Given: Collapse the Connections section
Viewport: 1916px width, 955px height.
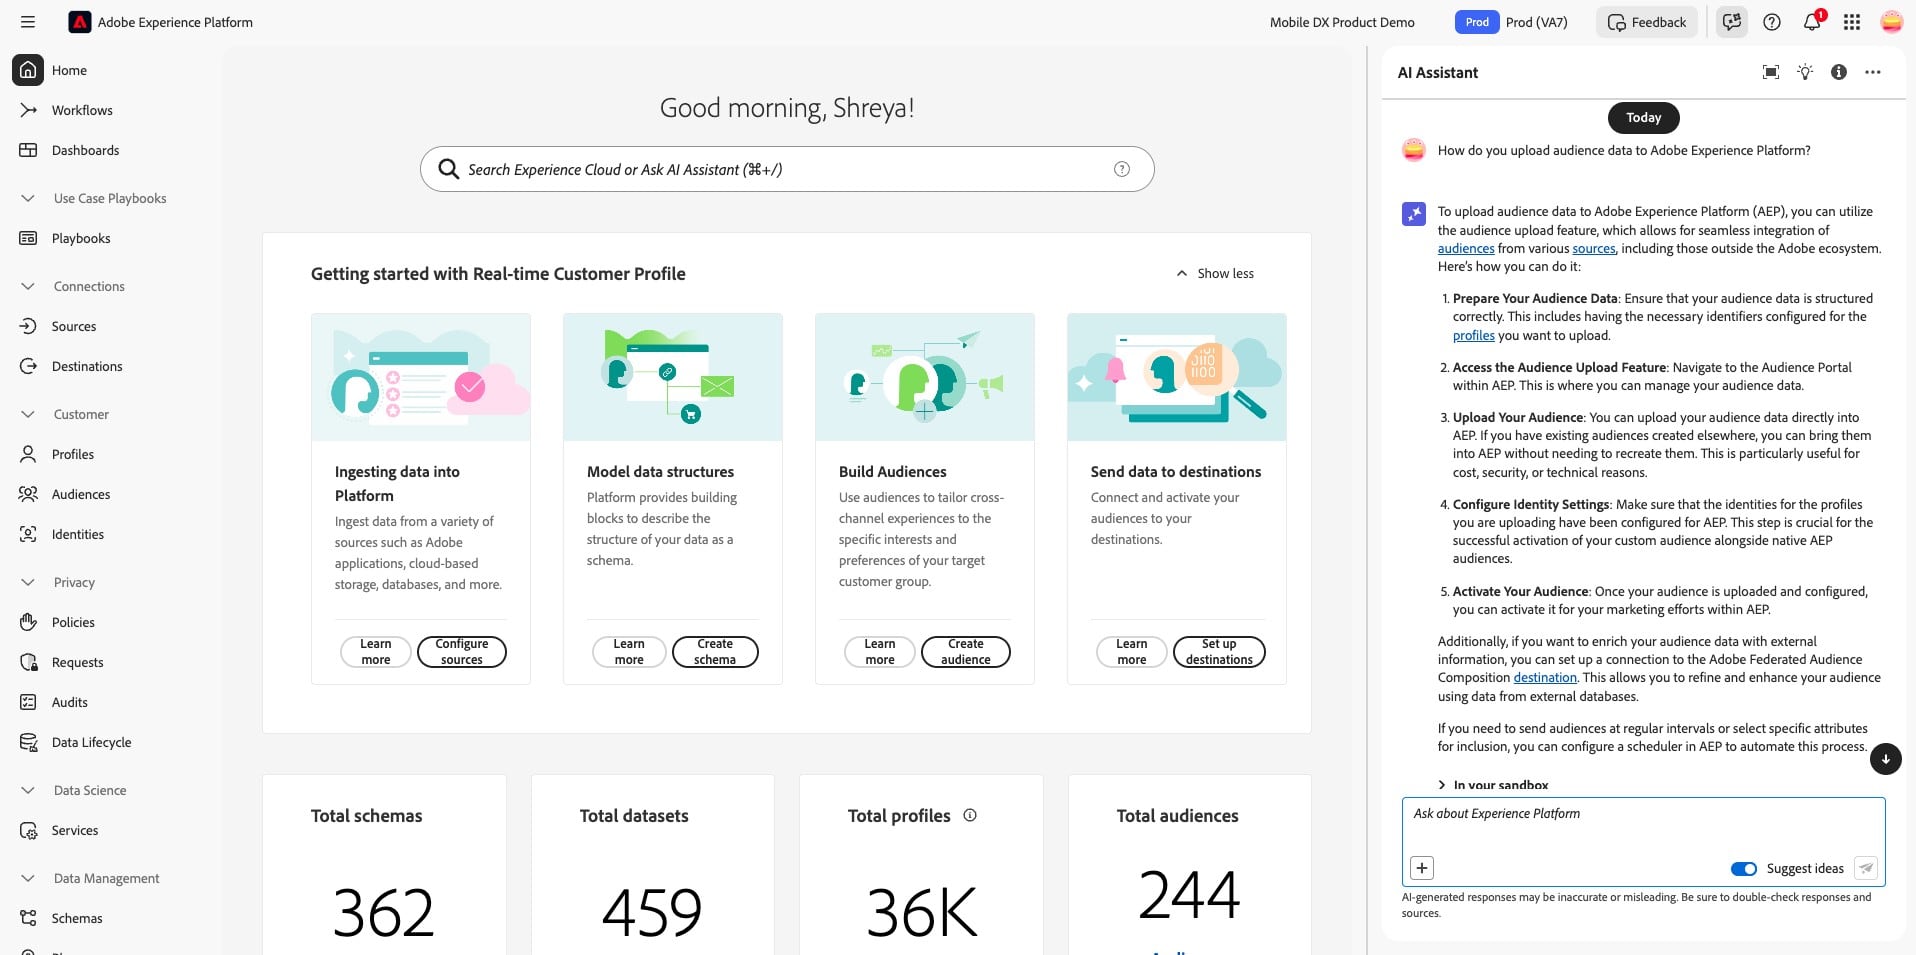Looking at the screenshot, I should [28, 286].
